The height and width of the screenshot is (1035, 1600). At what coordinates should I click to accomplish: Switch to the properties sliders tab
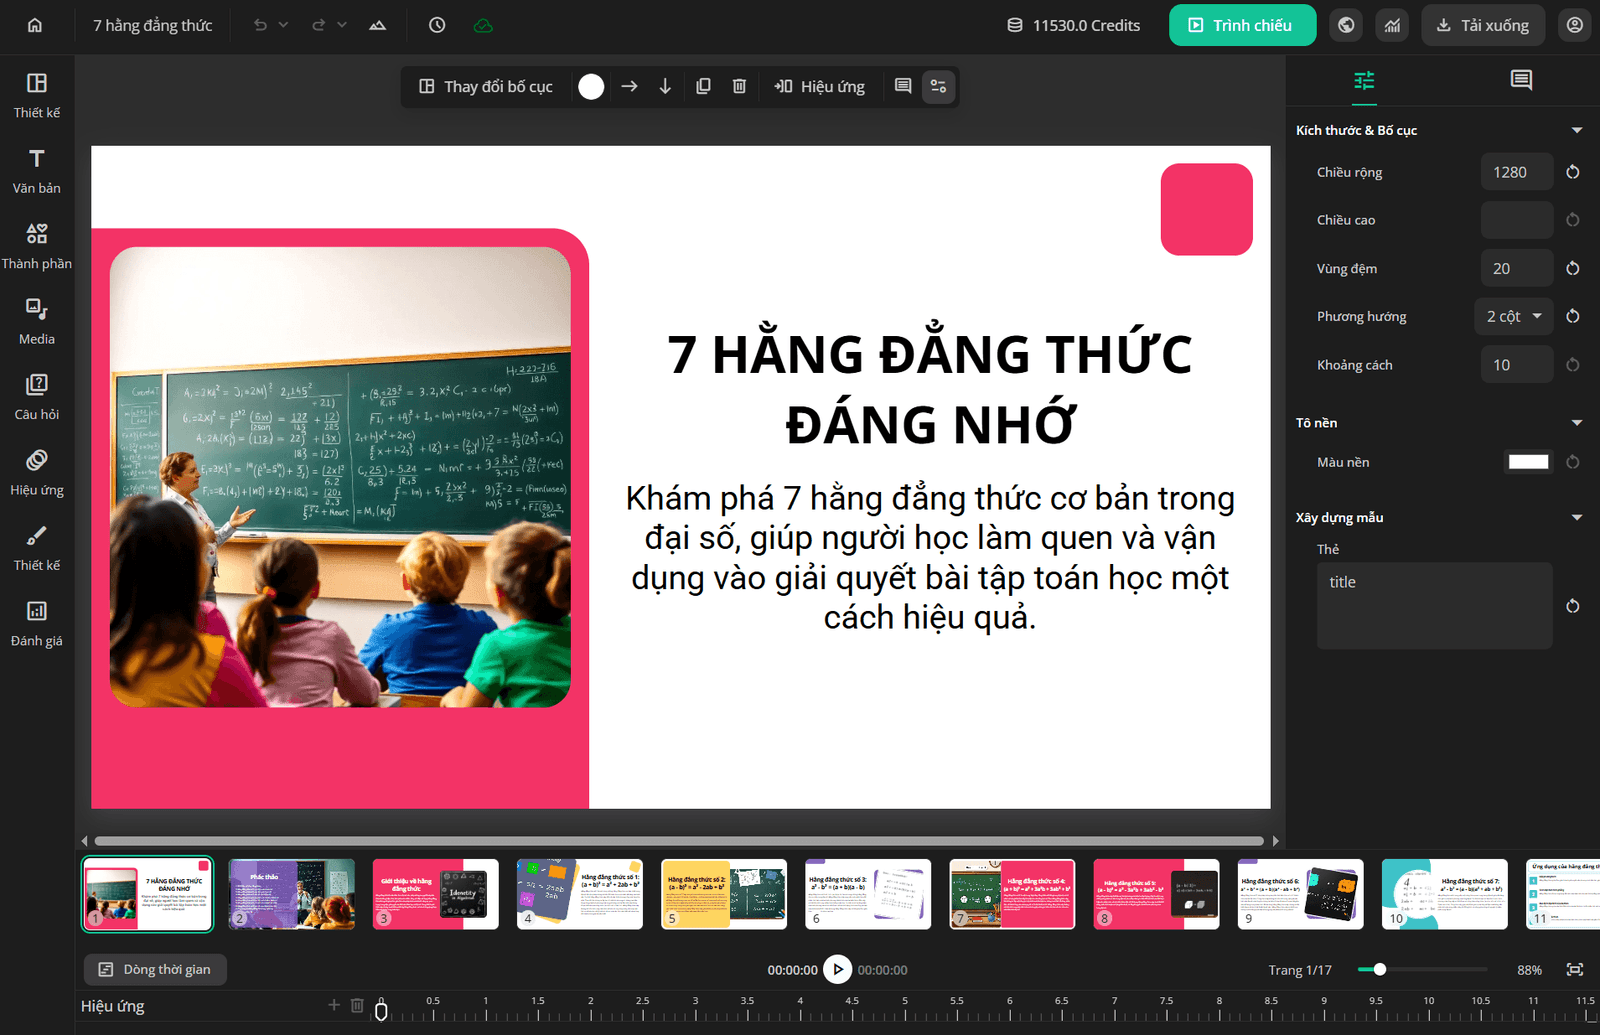[1364, 80]
